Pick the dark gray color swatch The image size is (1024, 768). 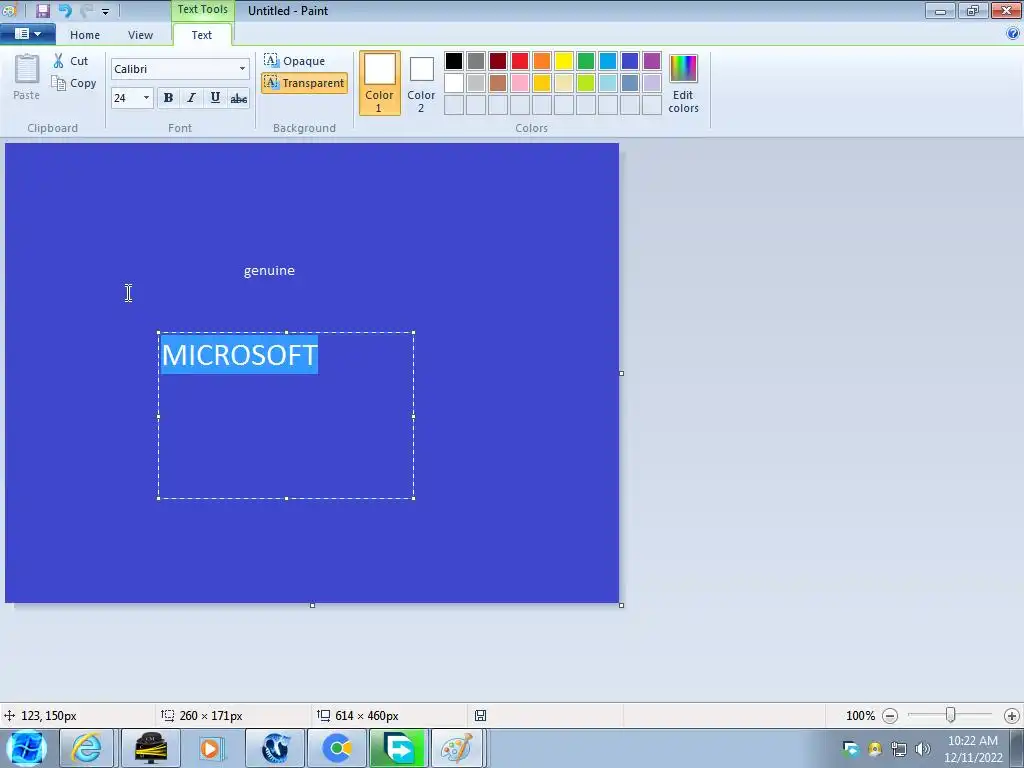point(476,61)
